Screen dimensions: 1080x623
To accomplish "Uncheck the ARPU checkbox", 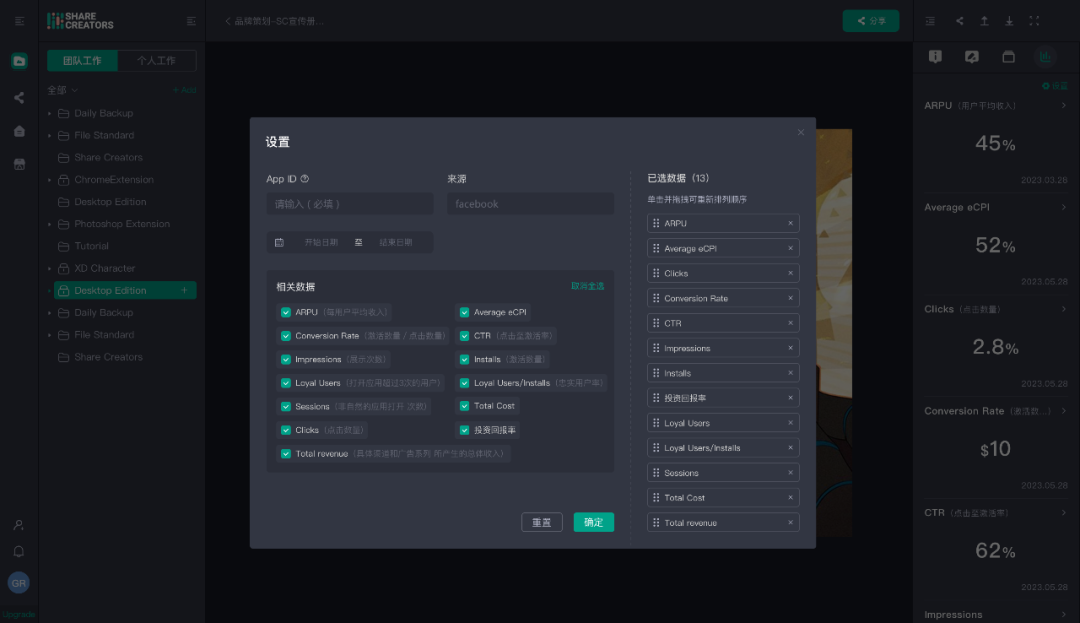I will click(x=286, y=313).
